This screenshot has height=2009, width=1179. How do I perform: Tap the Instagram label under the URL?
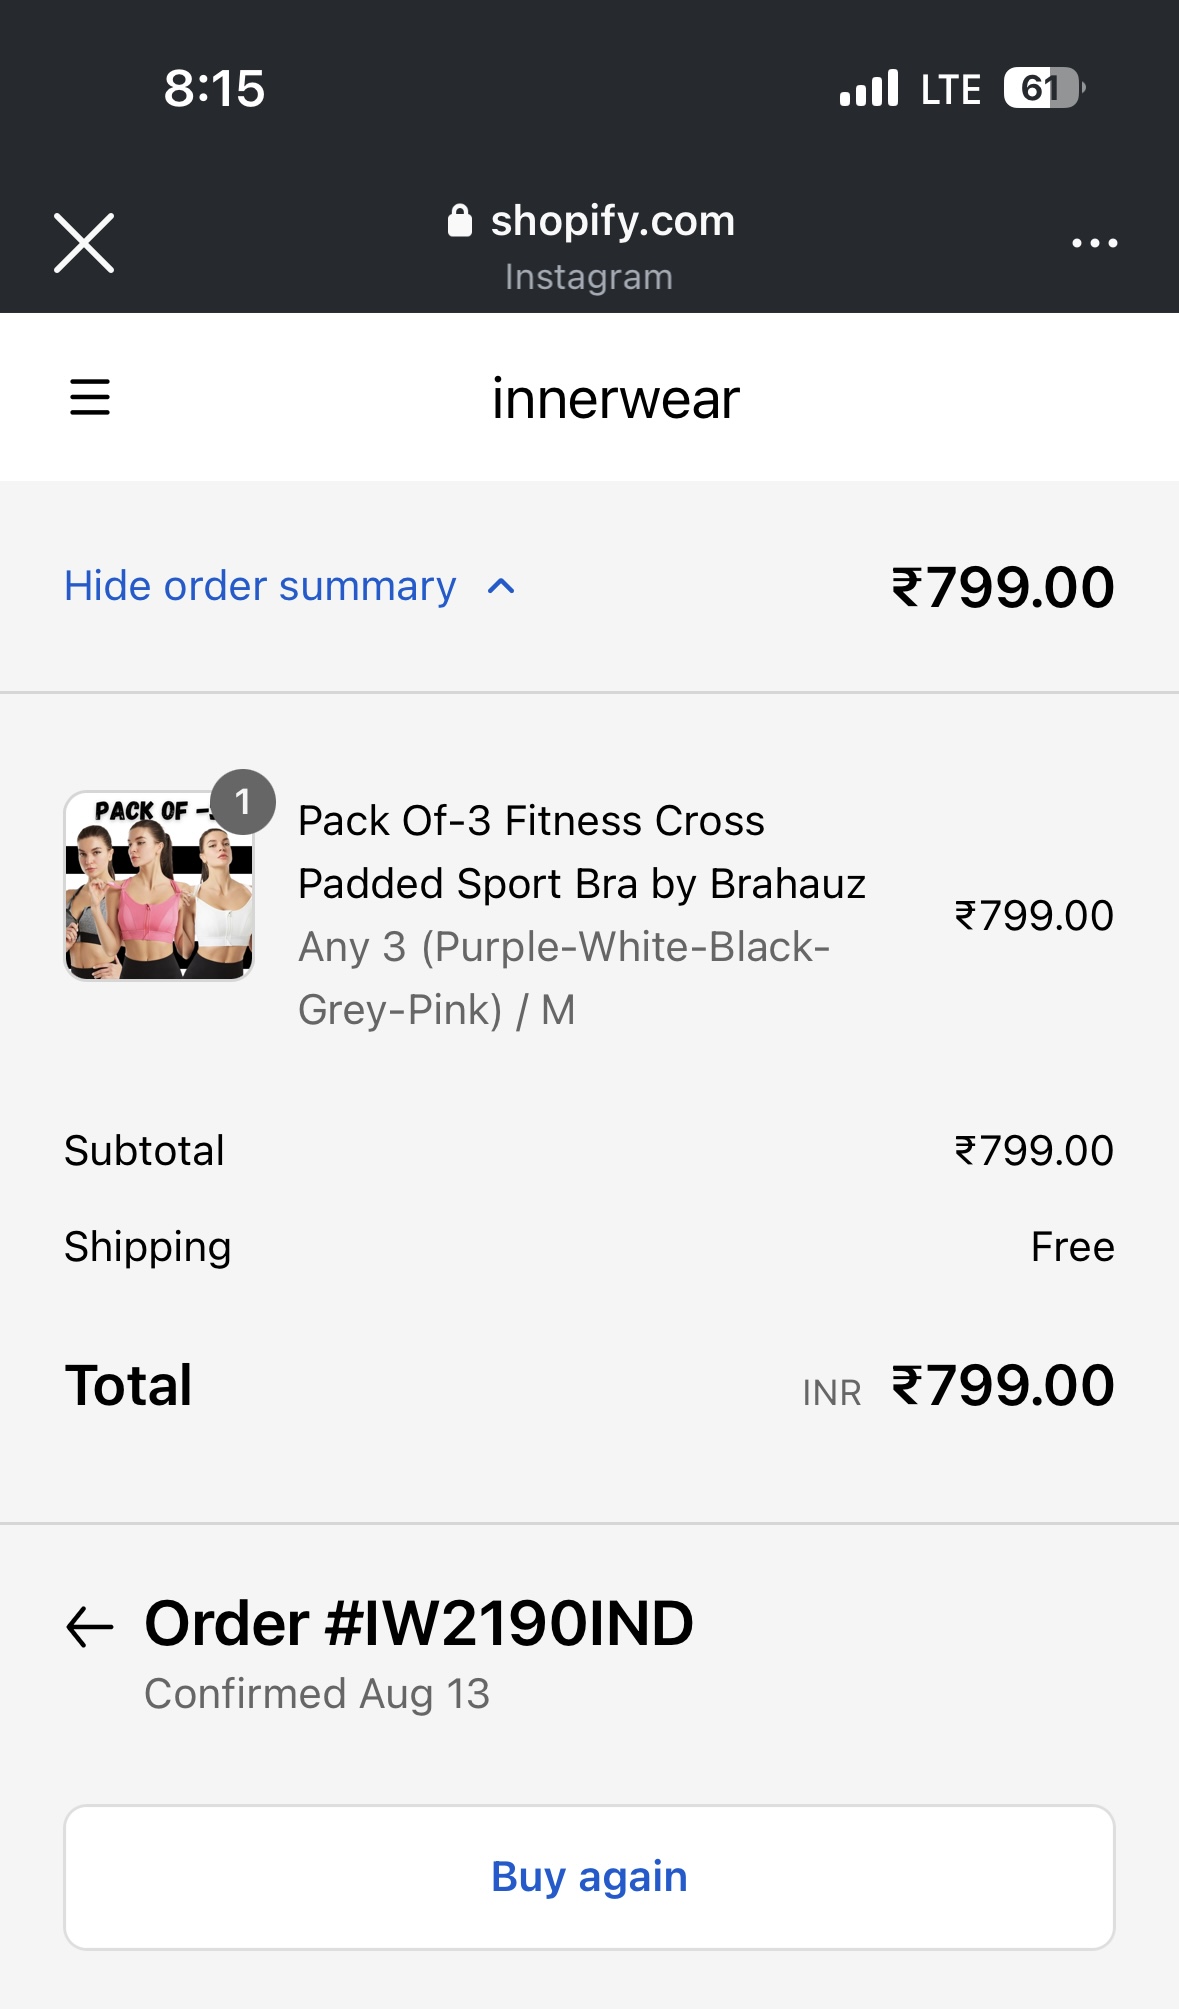(x=588, y=277)
